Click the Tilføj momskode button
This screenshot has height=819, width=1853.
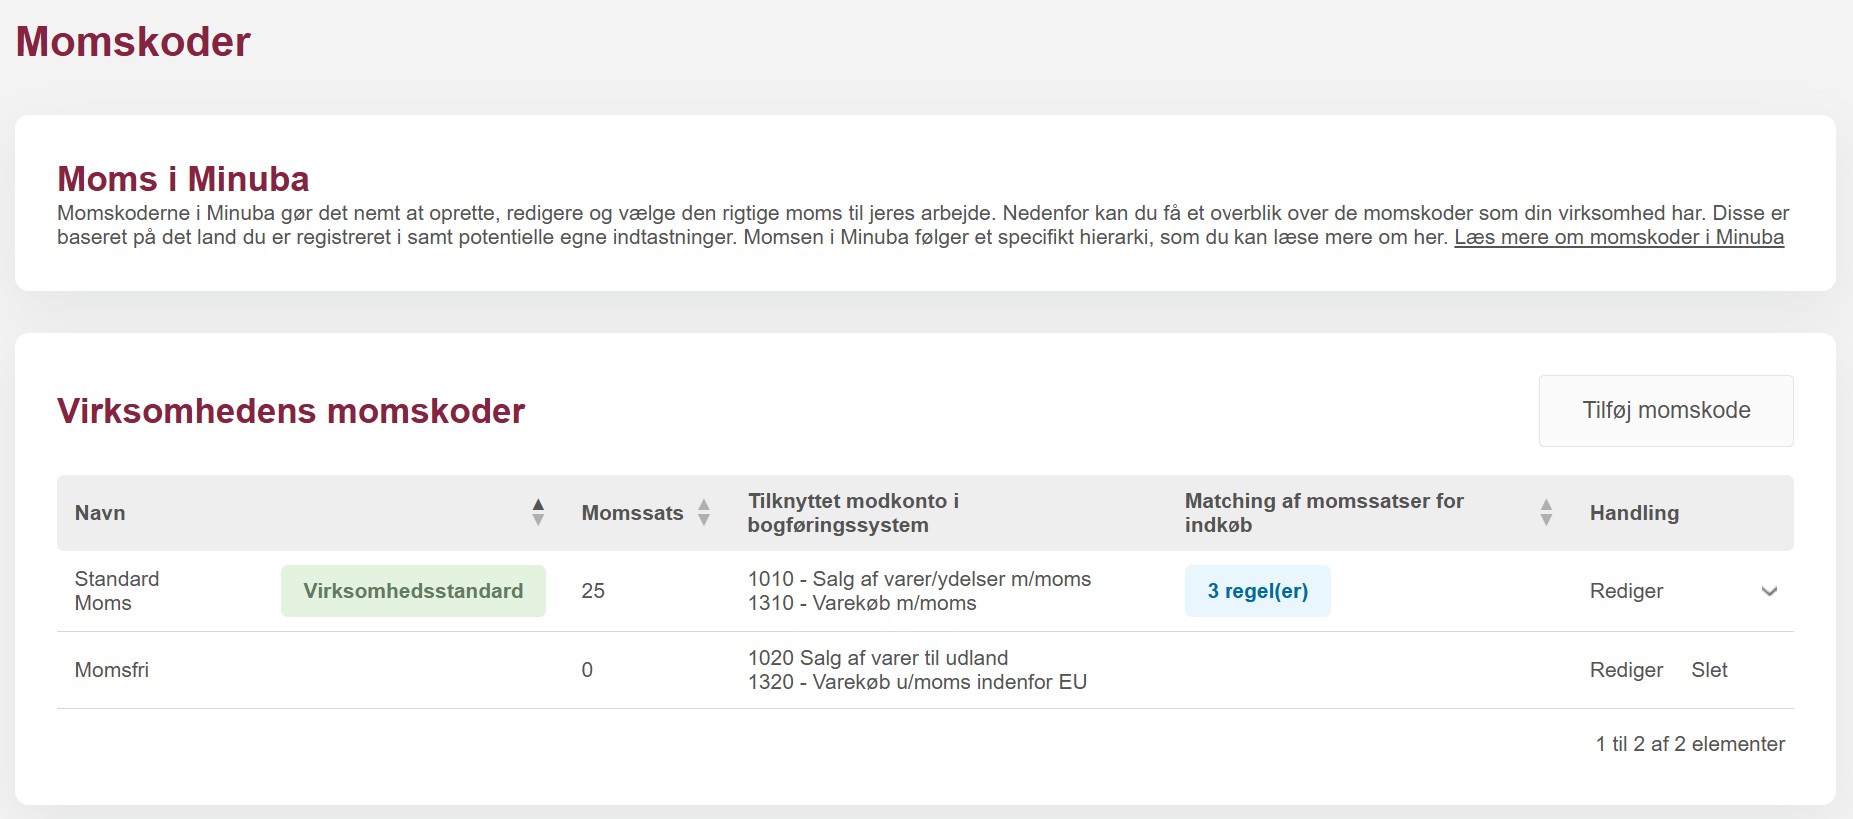1665,410
